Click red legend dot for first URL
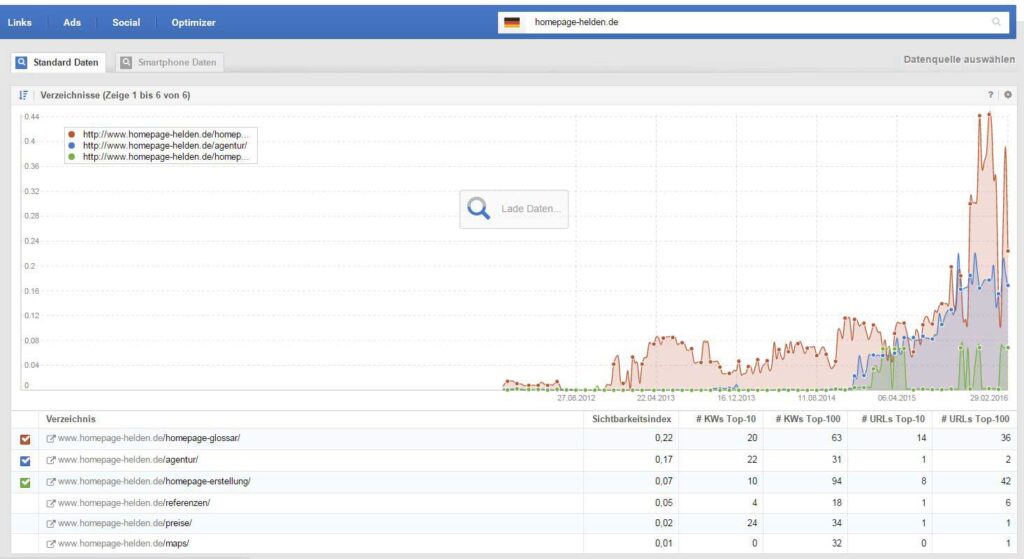The image size is (1024, 559). 72,135
